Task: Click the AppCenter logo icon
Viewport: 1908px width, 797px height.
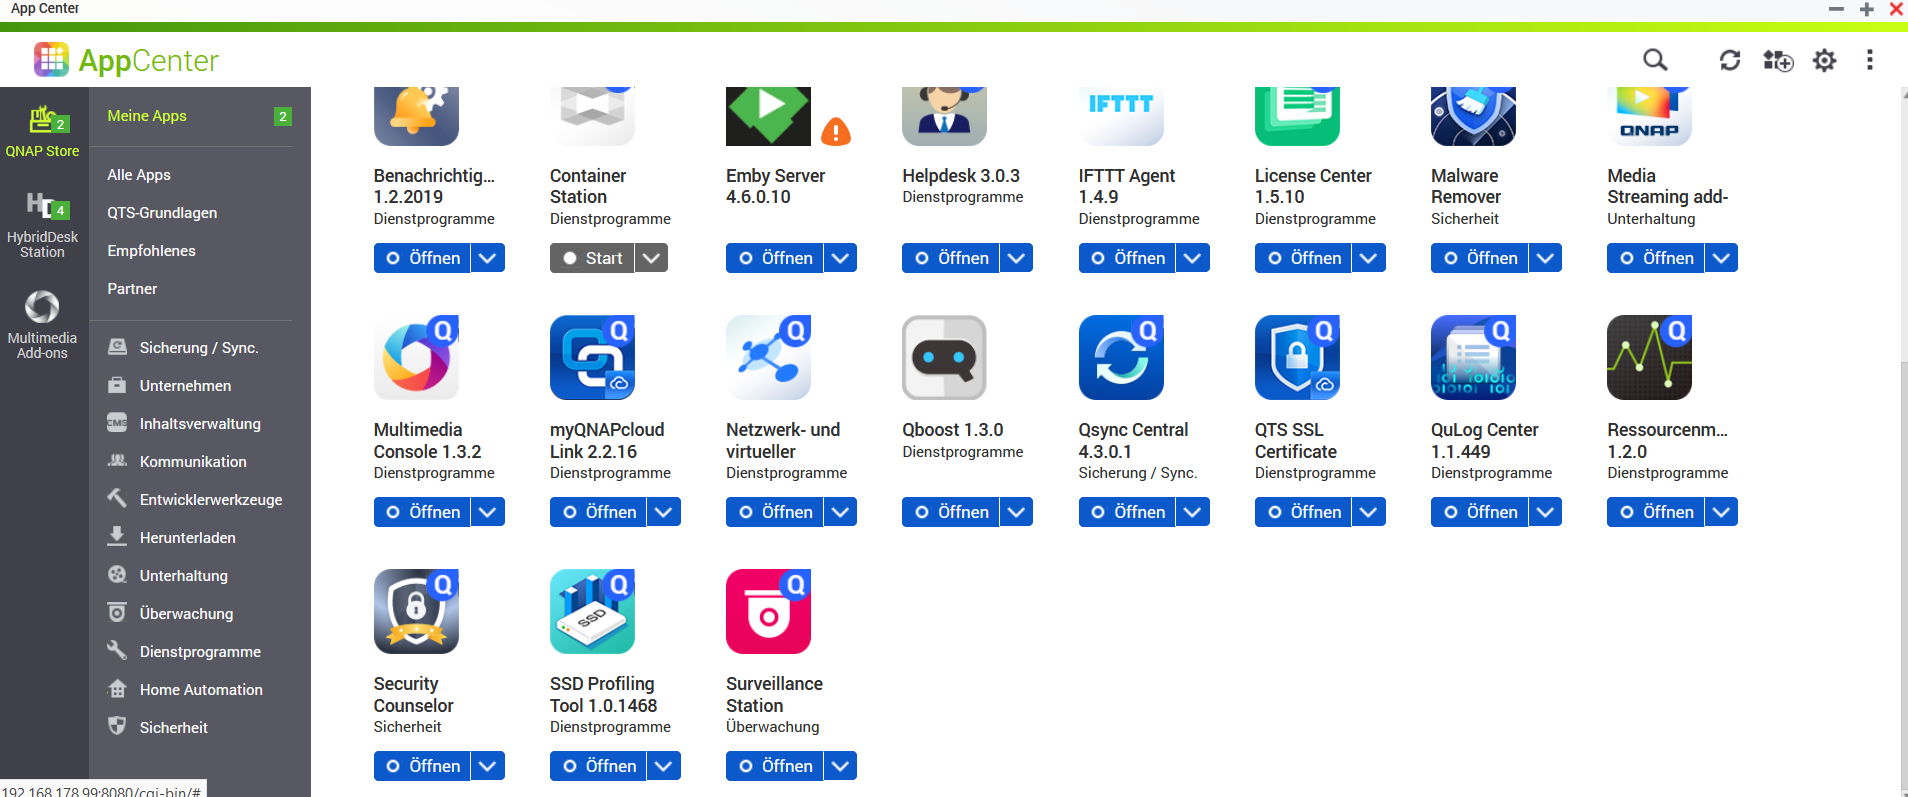Action: click(x=51, y=60)
